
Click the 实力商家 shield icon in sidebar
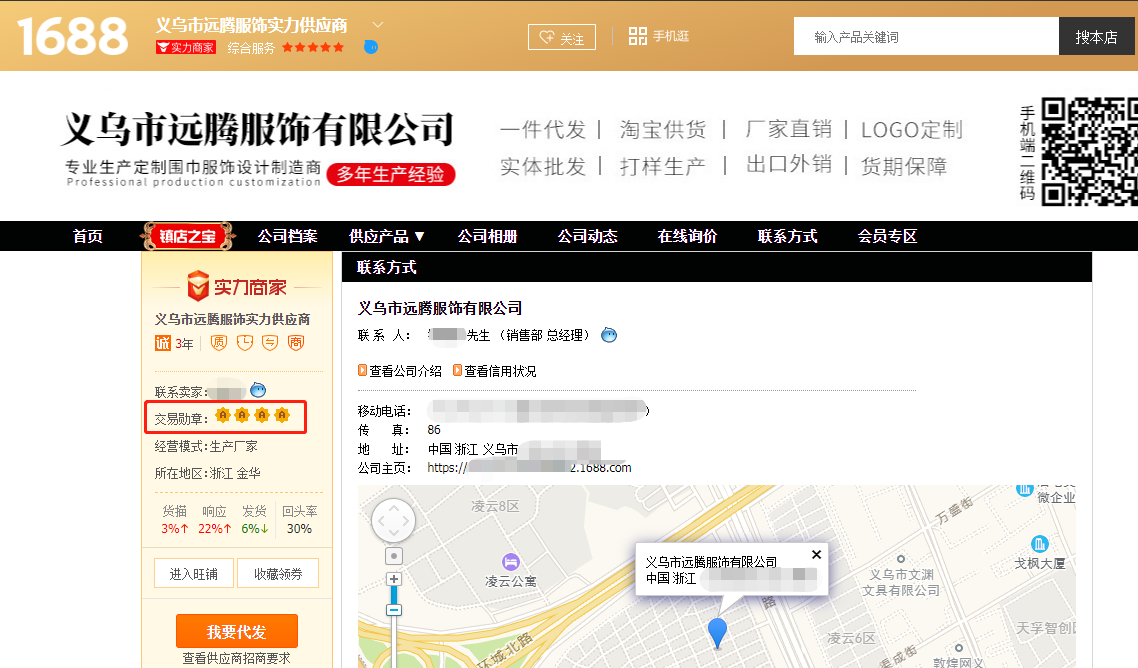(x=197, y=286)
